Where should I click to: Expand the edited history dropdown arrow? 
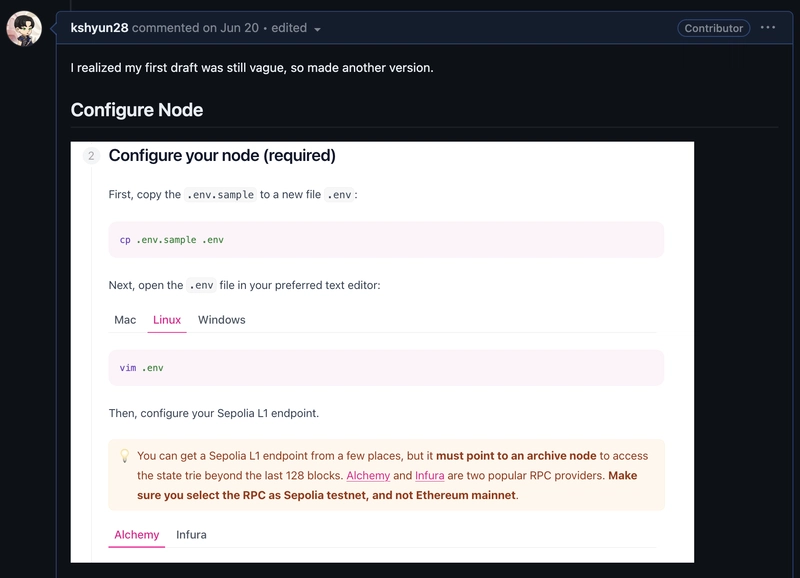pyautogui.click(x=317, y=29)
